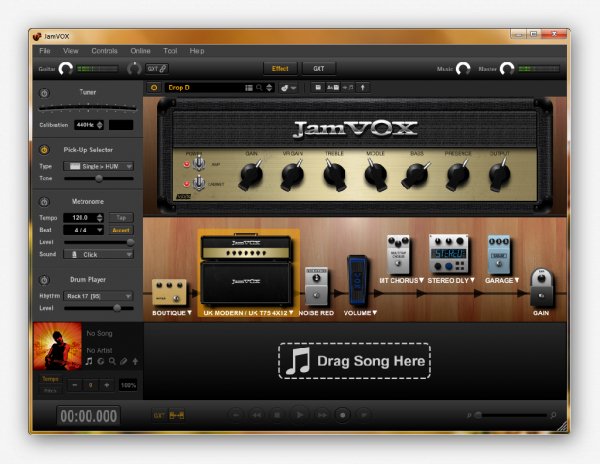The height and width of the screenshot is (464, 600).
Task: Switch to the Effect view button
Action: click(x=280, y=68)
